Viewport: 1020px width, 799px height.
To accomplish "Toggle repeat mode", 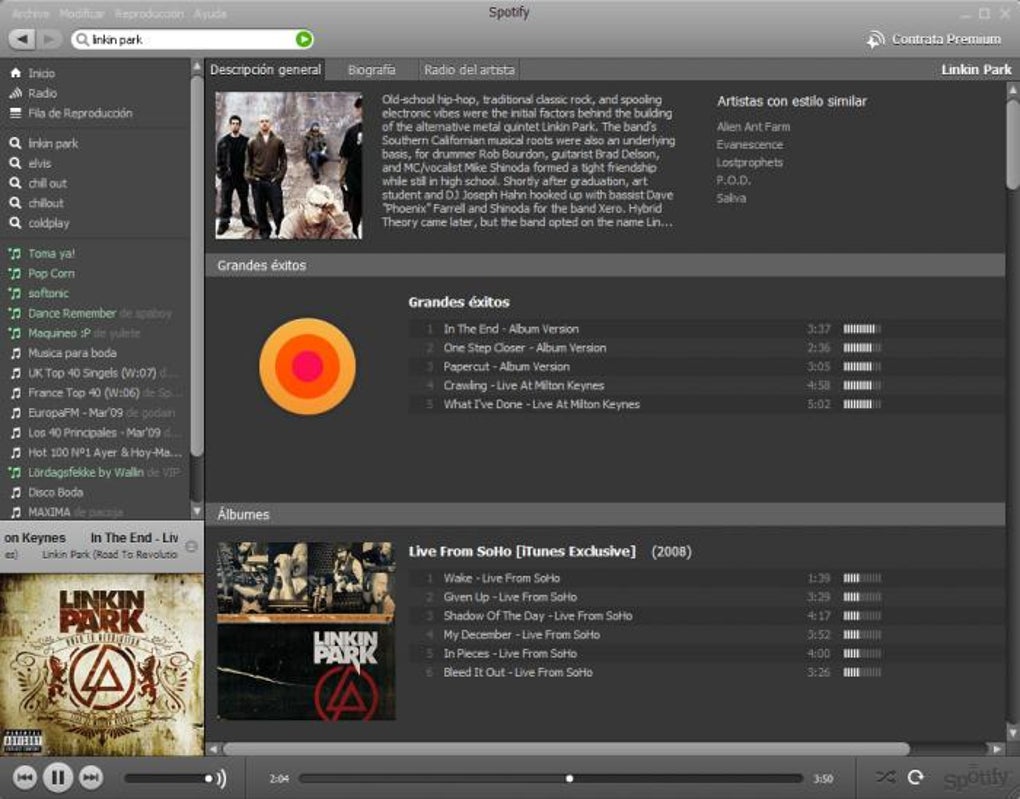I will click(x=916, y=777).
